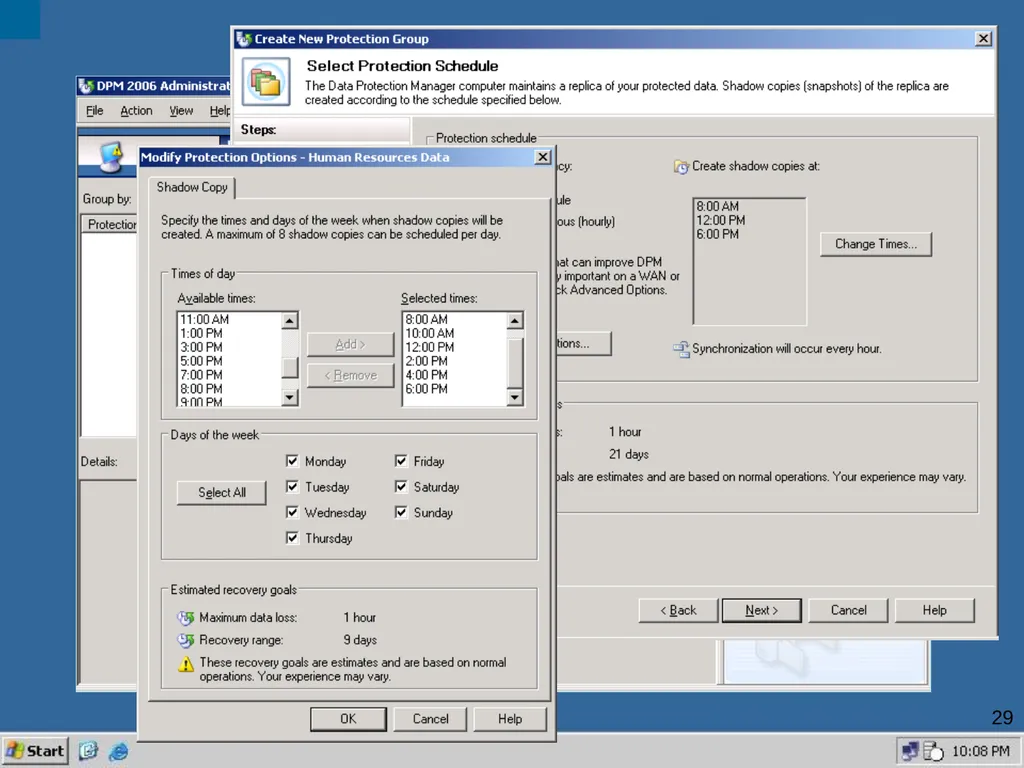Toggle the Thursday checkbox
The height and width of the screenshot is (768, 1024).
(x=292, y=537)
